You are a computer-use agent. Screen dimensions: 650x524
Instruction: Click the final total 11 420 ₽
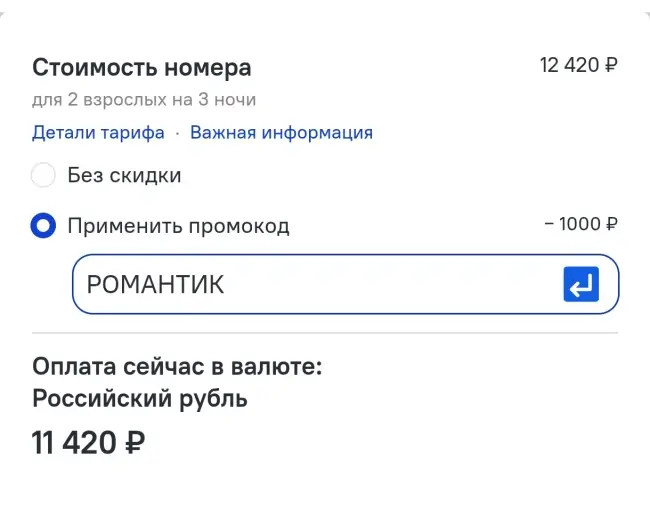pyautogui.click(x=88, y=442)
